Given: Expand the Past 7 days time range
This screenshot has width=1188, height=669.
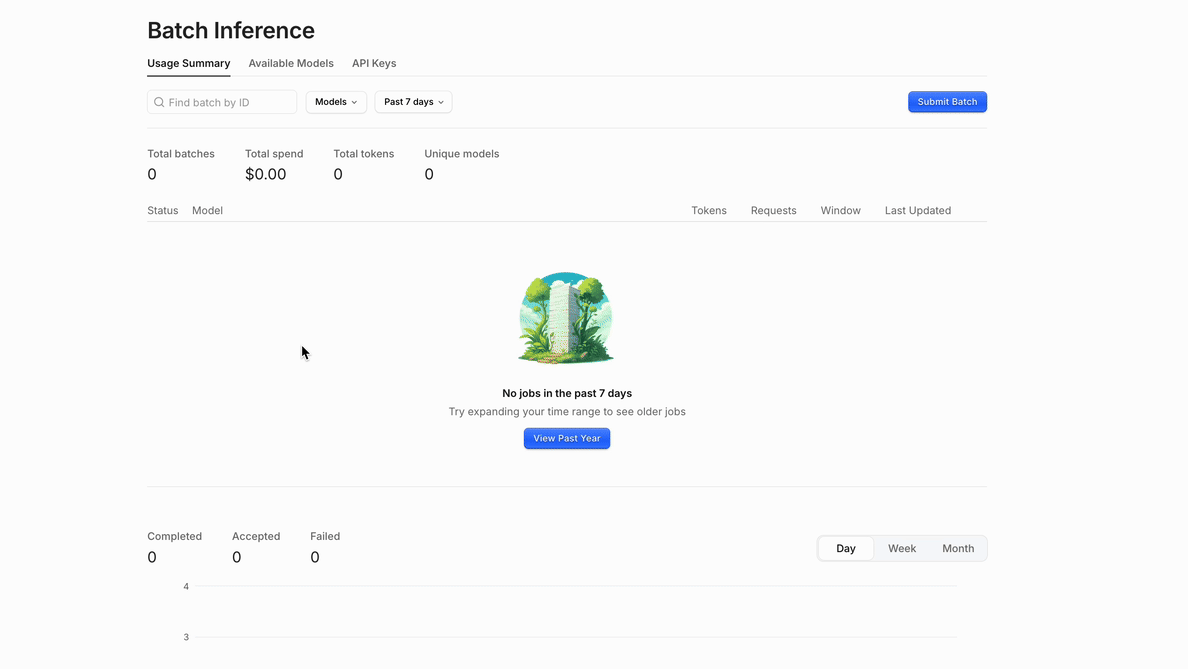Looking at the screenshot, I should pos(413,102).
